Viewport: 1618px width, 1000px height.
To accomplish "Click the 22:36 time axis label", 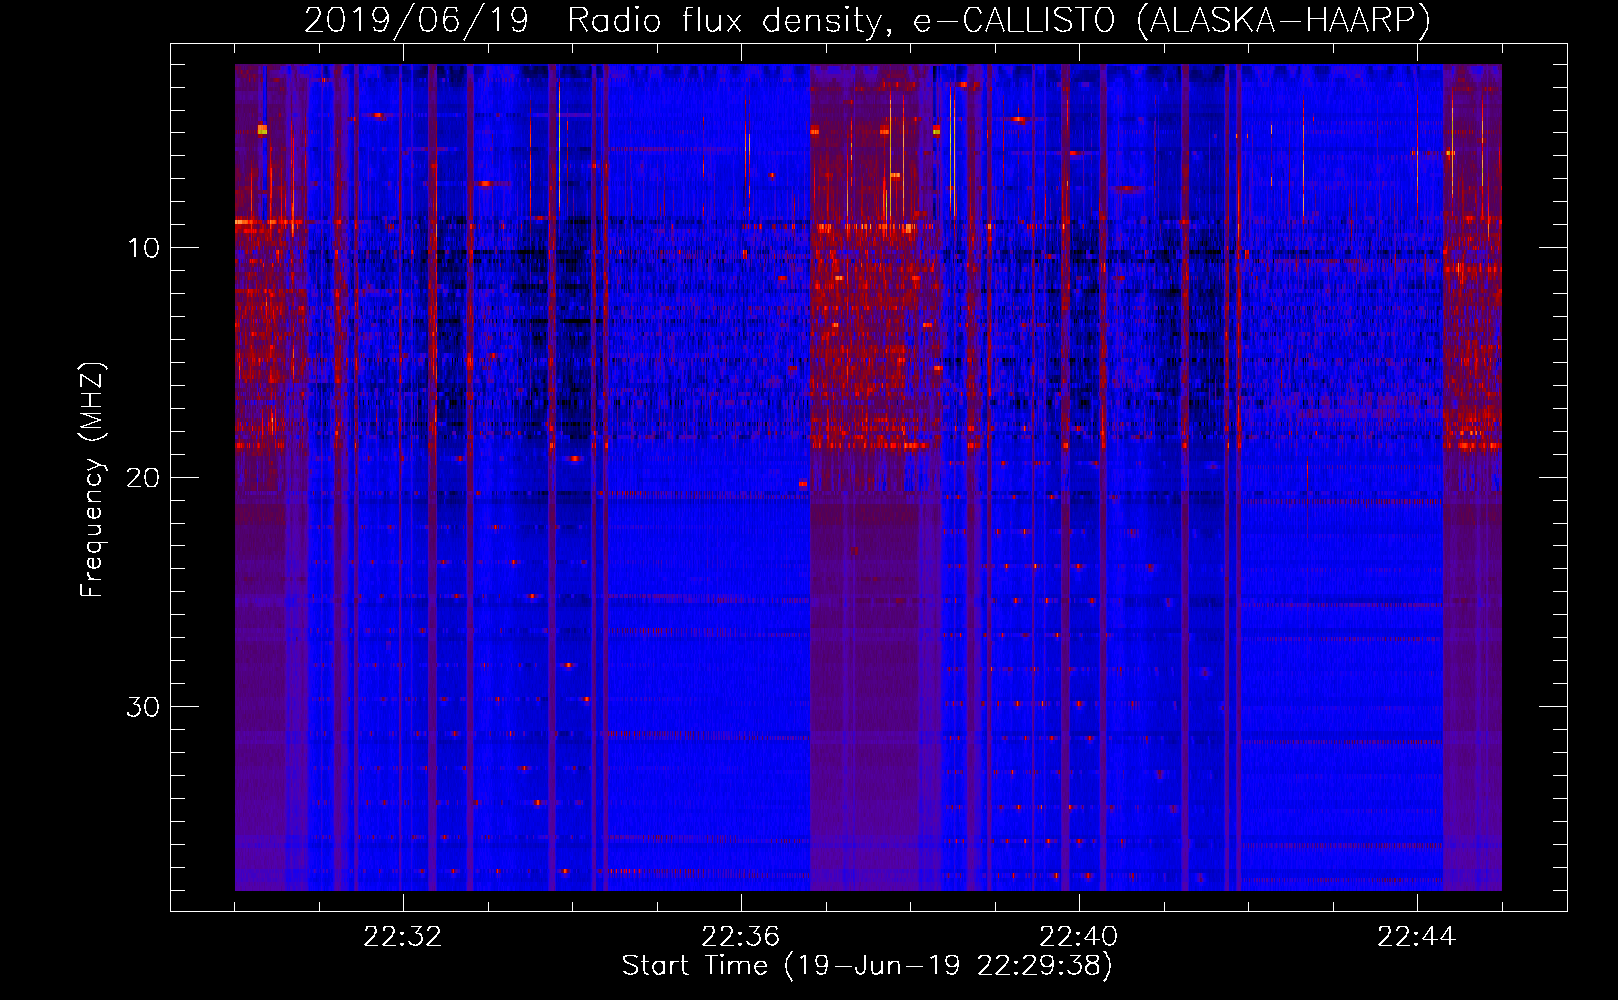I will (x=740, y=936).
